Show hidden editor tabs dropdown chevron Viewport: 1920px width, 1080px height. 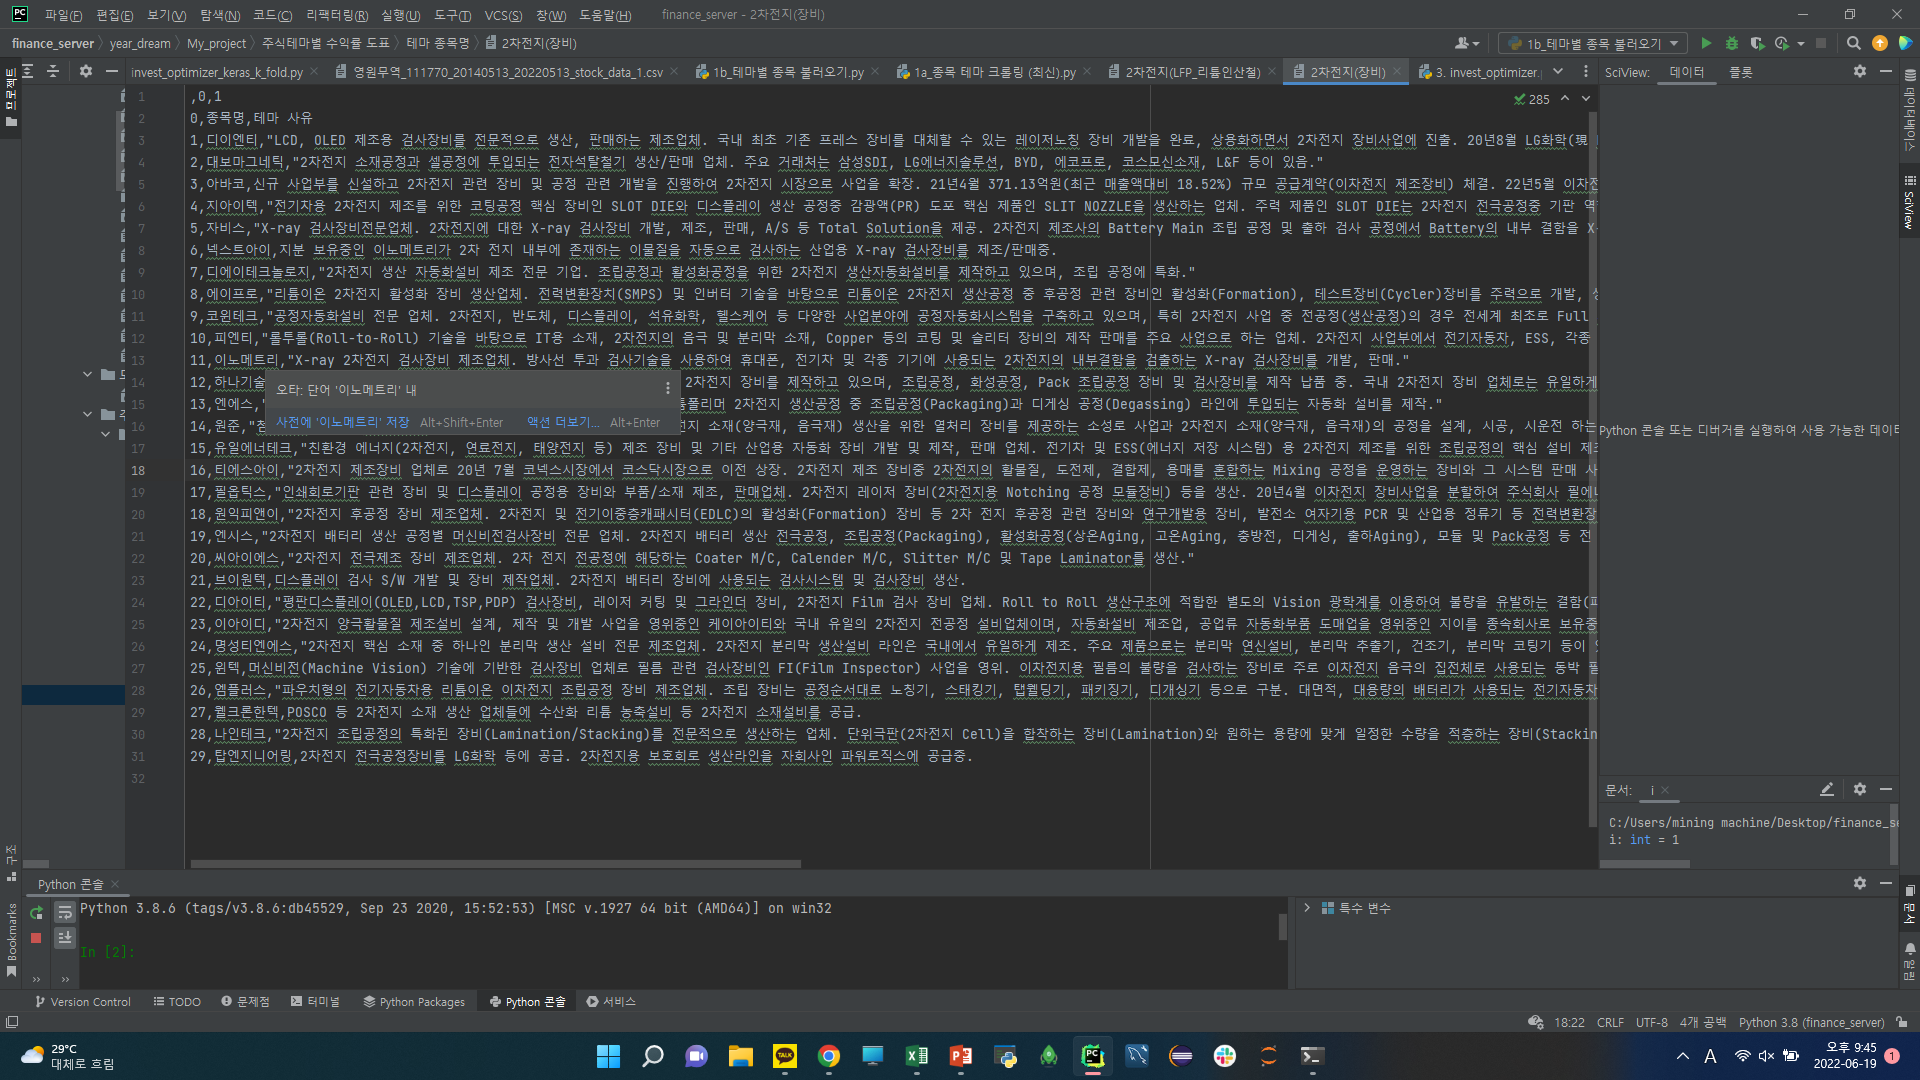coord(1560,72)
